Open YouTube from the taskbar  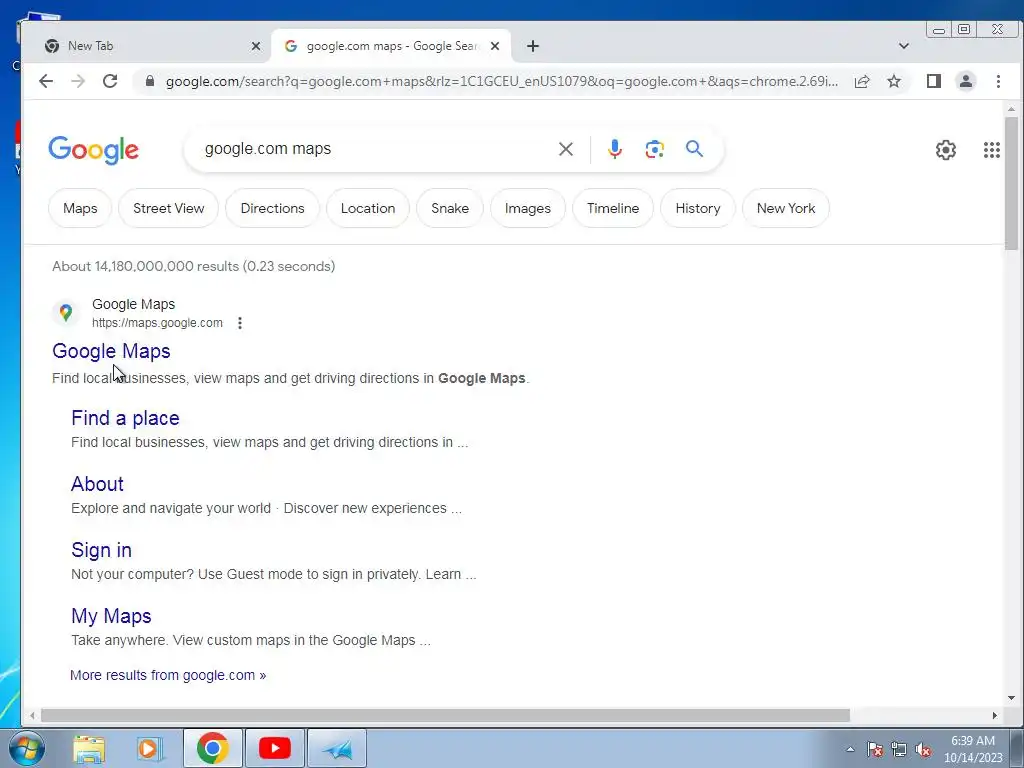[x=274, y=748]
